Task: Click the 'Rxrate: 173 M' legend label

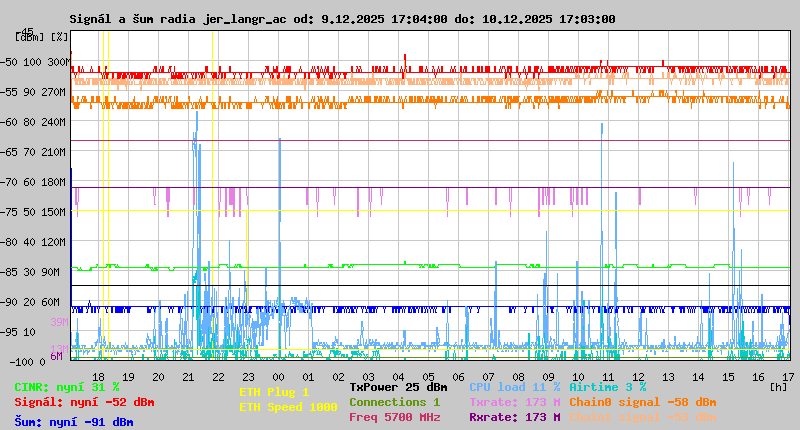Action: point(515,417)
